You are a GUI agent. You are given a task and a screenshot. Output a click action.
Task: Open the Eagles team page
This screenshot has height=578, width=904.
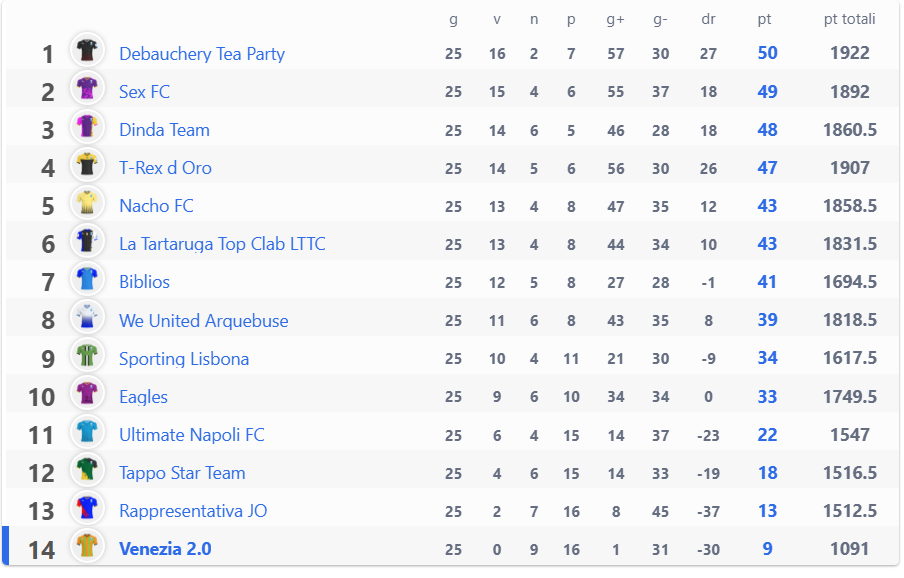pyautogui.click(x=144, y=397)
